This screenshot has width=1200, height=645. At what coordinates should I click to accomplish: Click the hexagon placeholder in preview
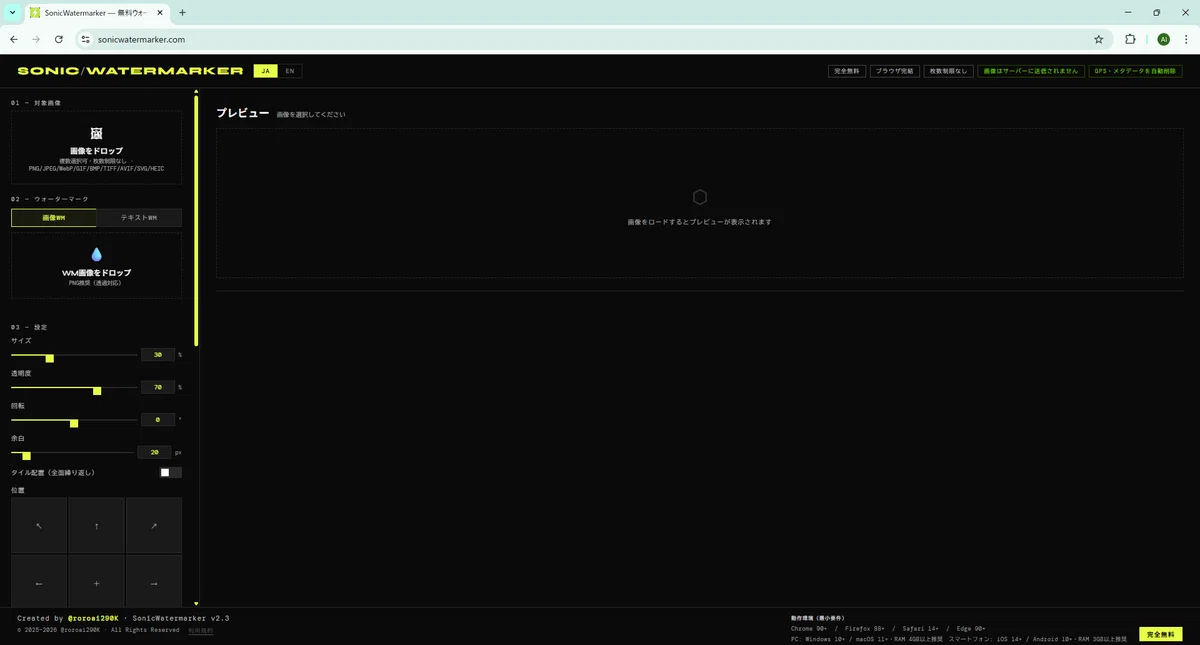700,197
